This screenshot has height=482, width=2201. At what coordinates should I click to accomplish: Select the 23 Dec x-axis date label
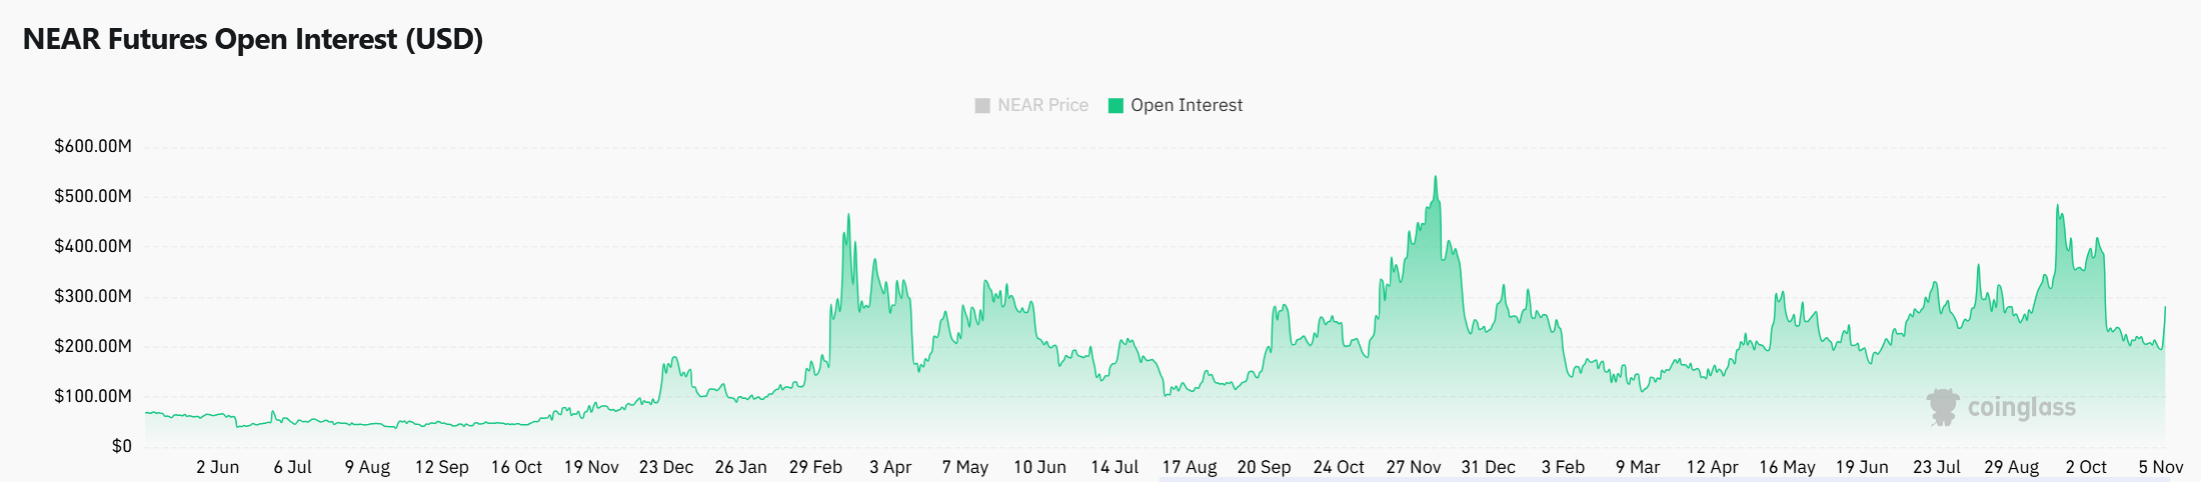pyautogui.click(x=666, y=467)
